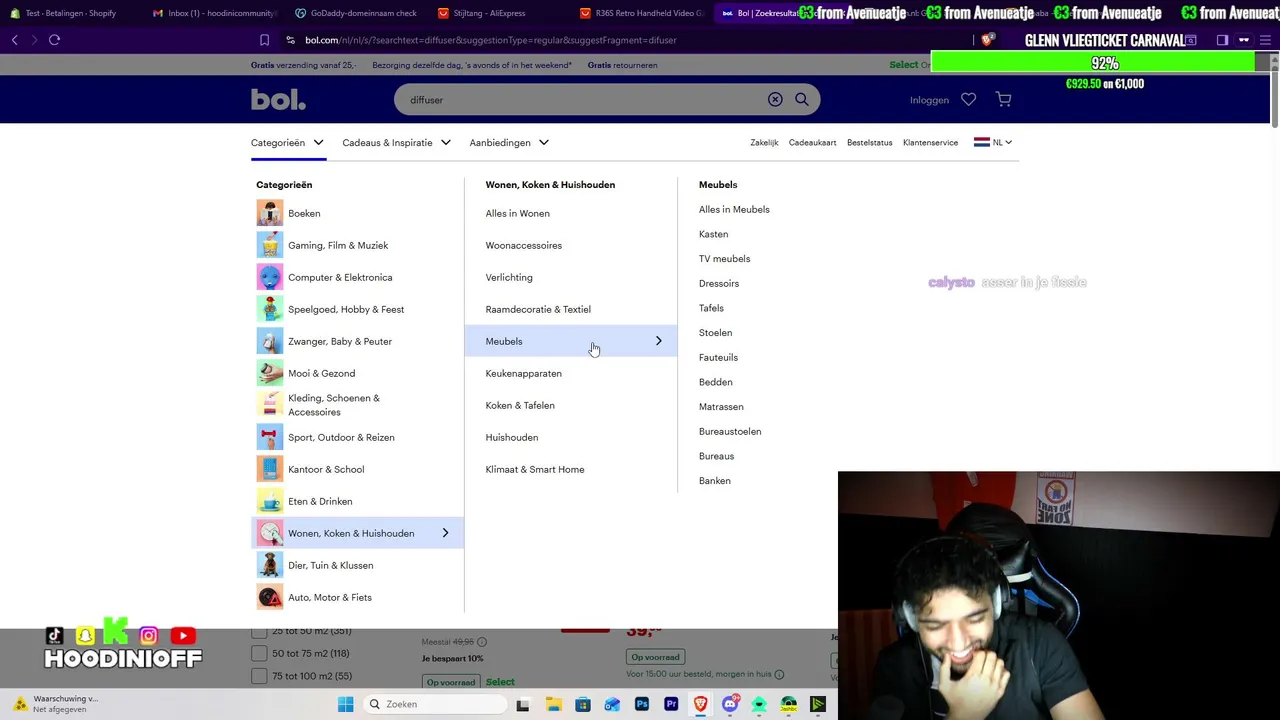Switch to the Gmail Inbox tab
The image size is (1280, 720).
(x=215, y=13)
